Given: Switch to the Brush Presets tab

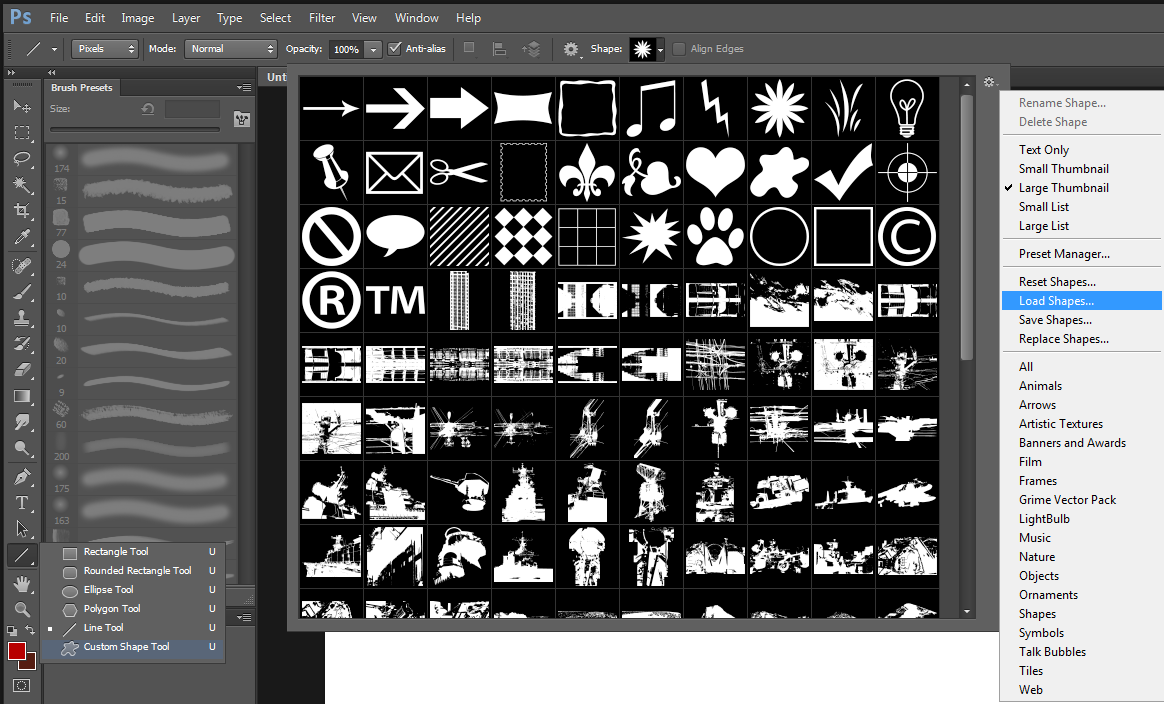Looking at the screenshot, I should pyautogui.click(x=82, y=87).
